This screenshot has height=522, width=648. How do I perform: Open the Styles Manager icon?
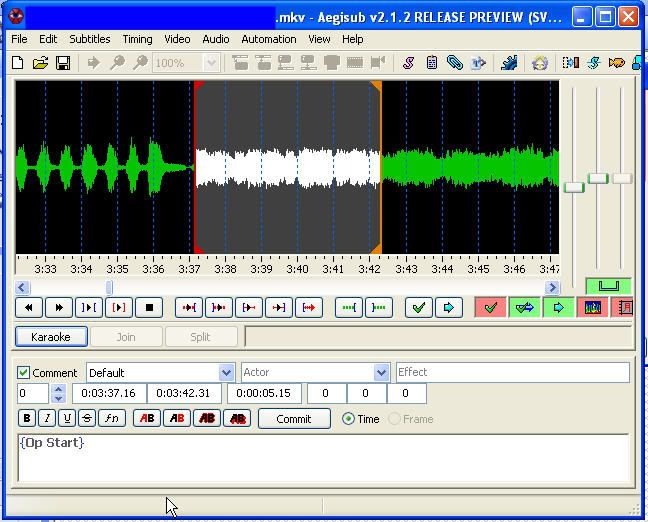[409, 63]
